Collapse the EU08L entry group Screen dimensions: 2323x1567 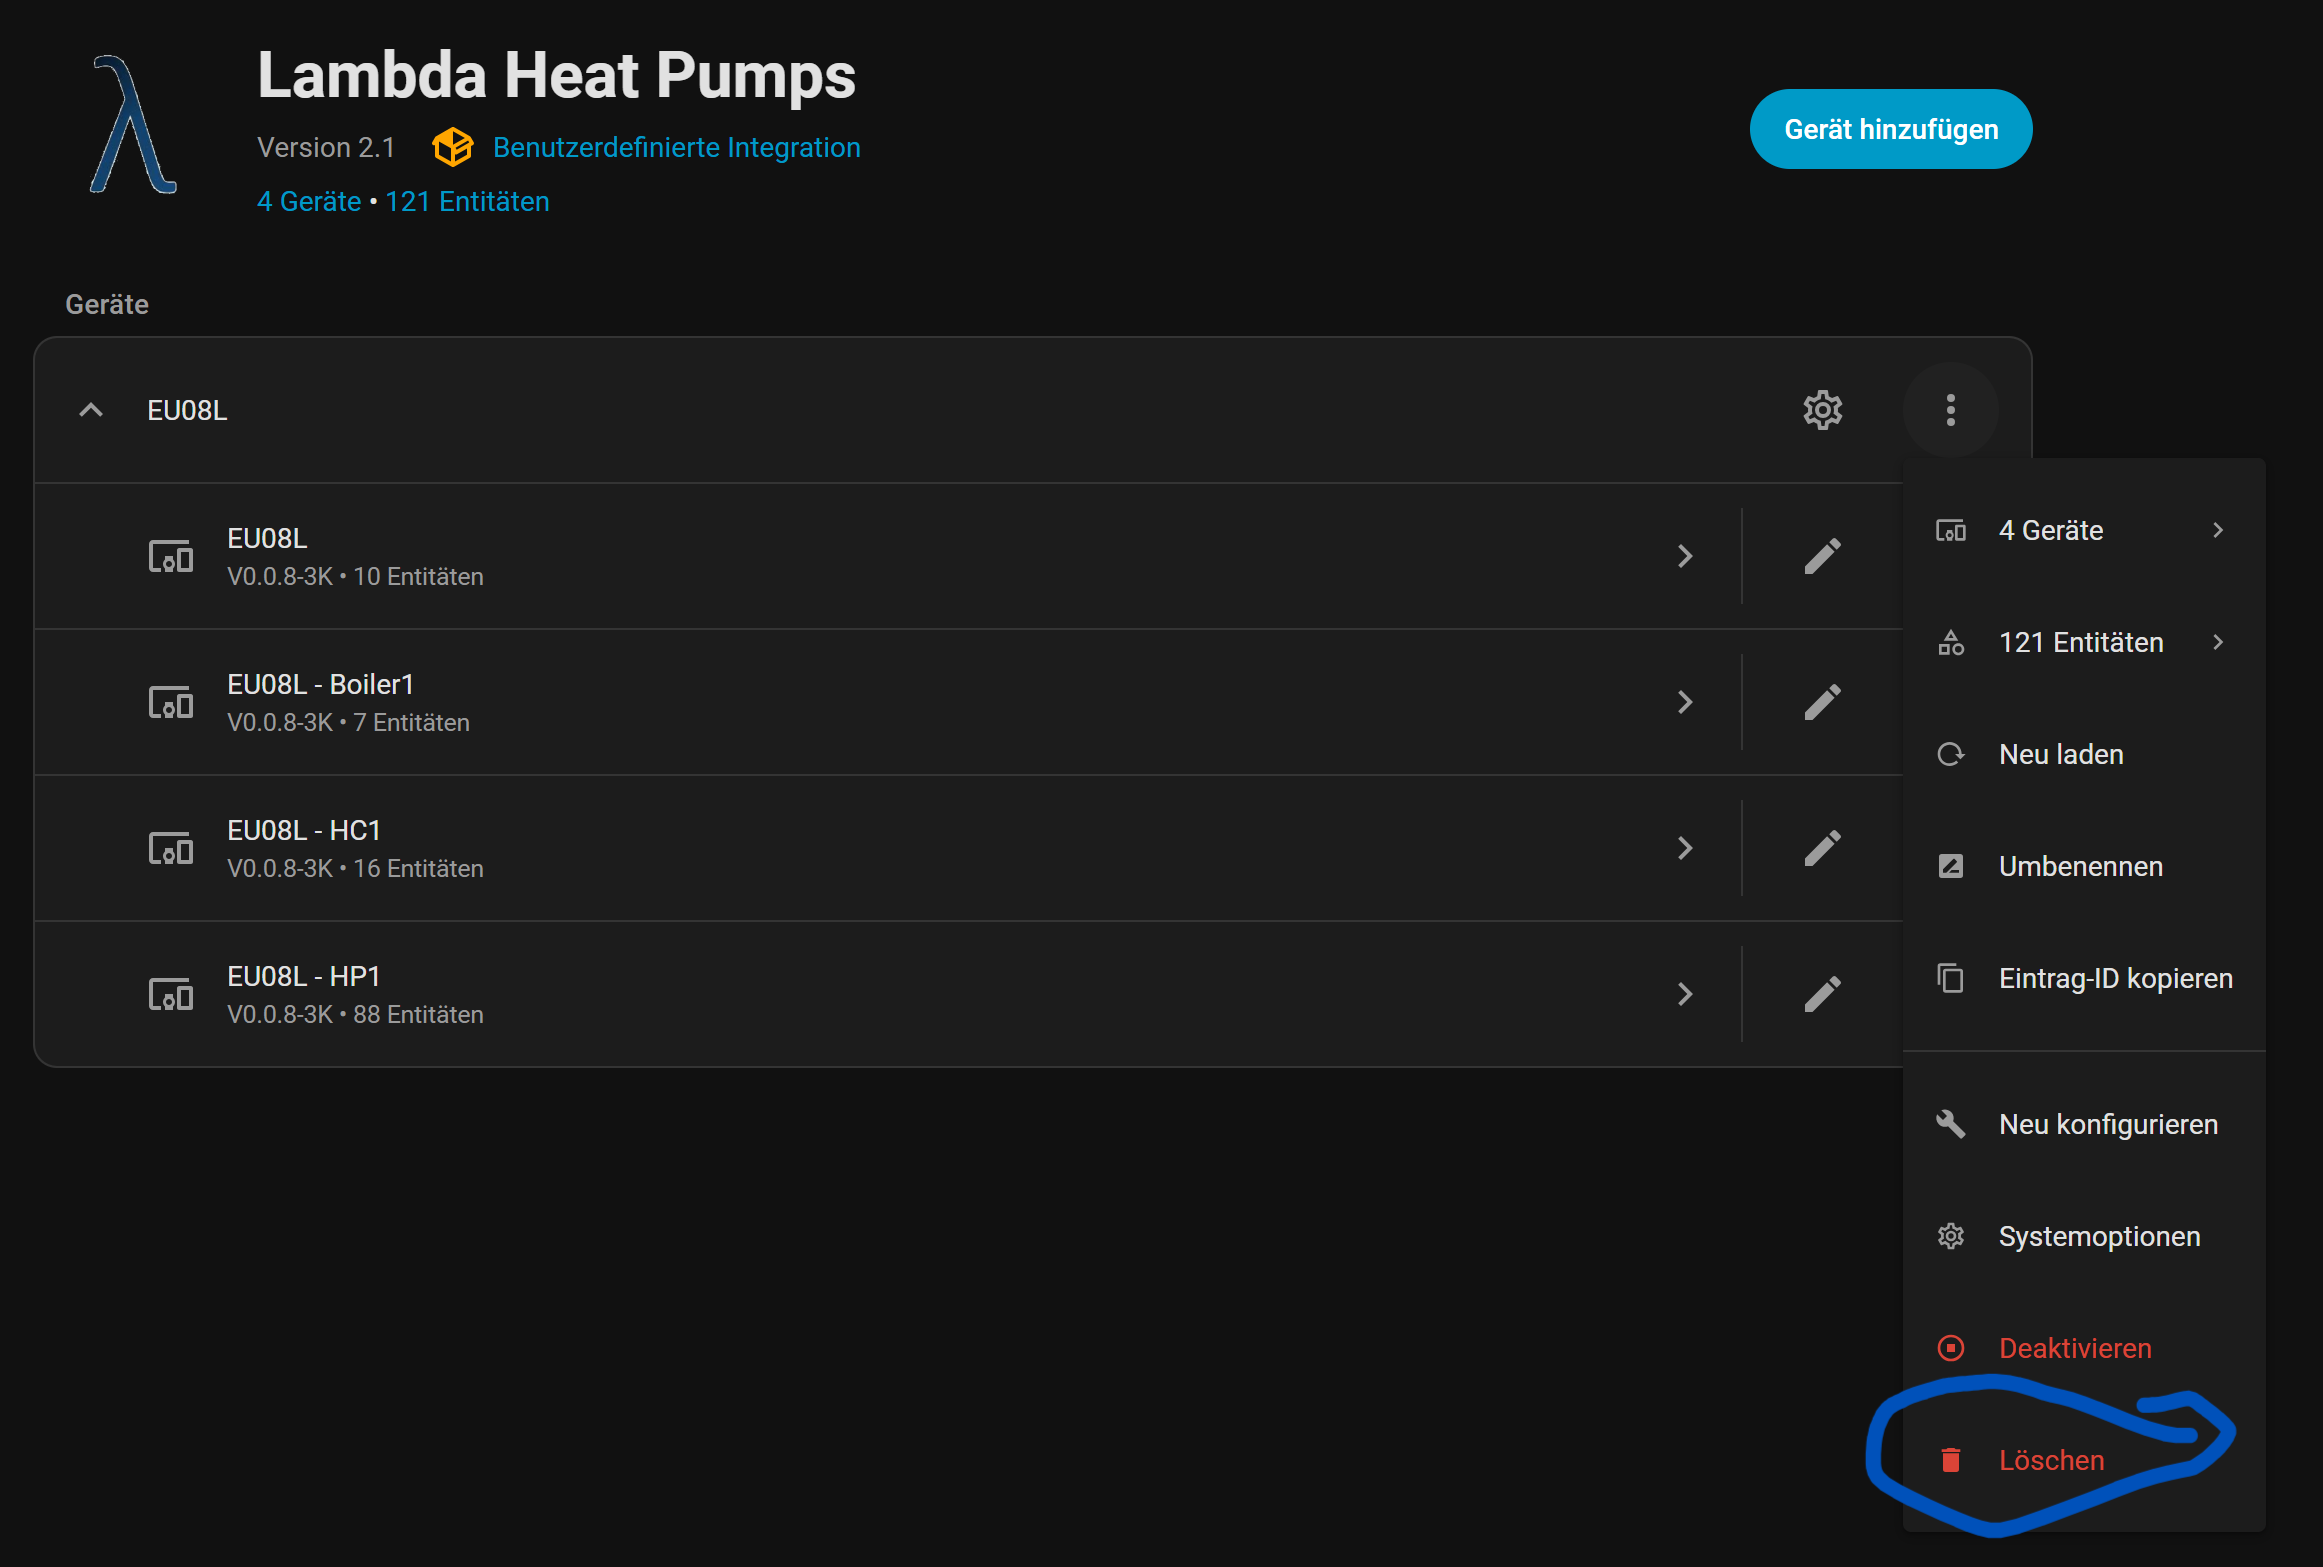coord(91,410)
